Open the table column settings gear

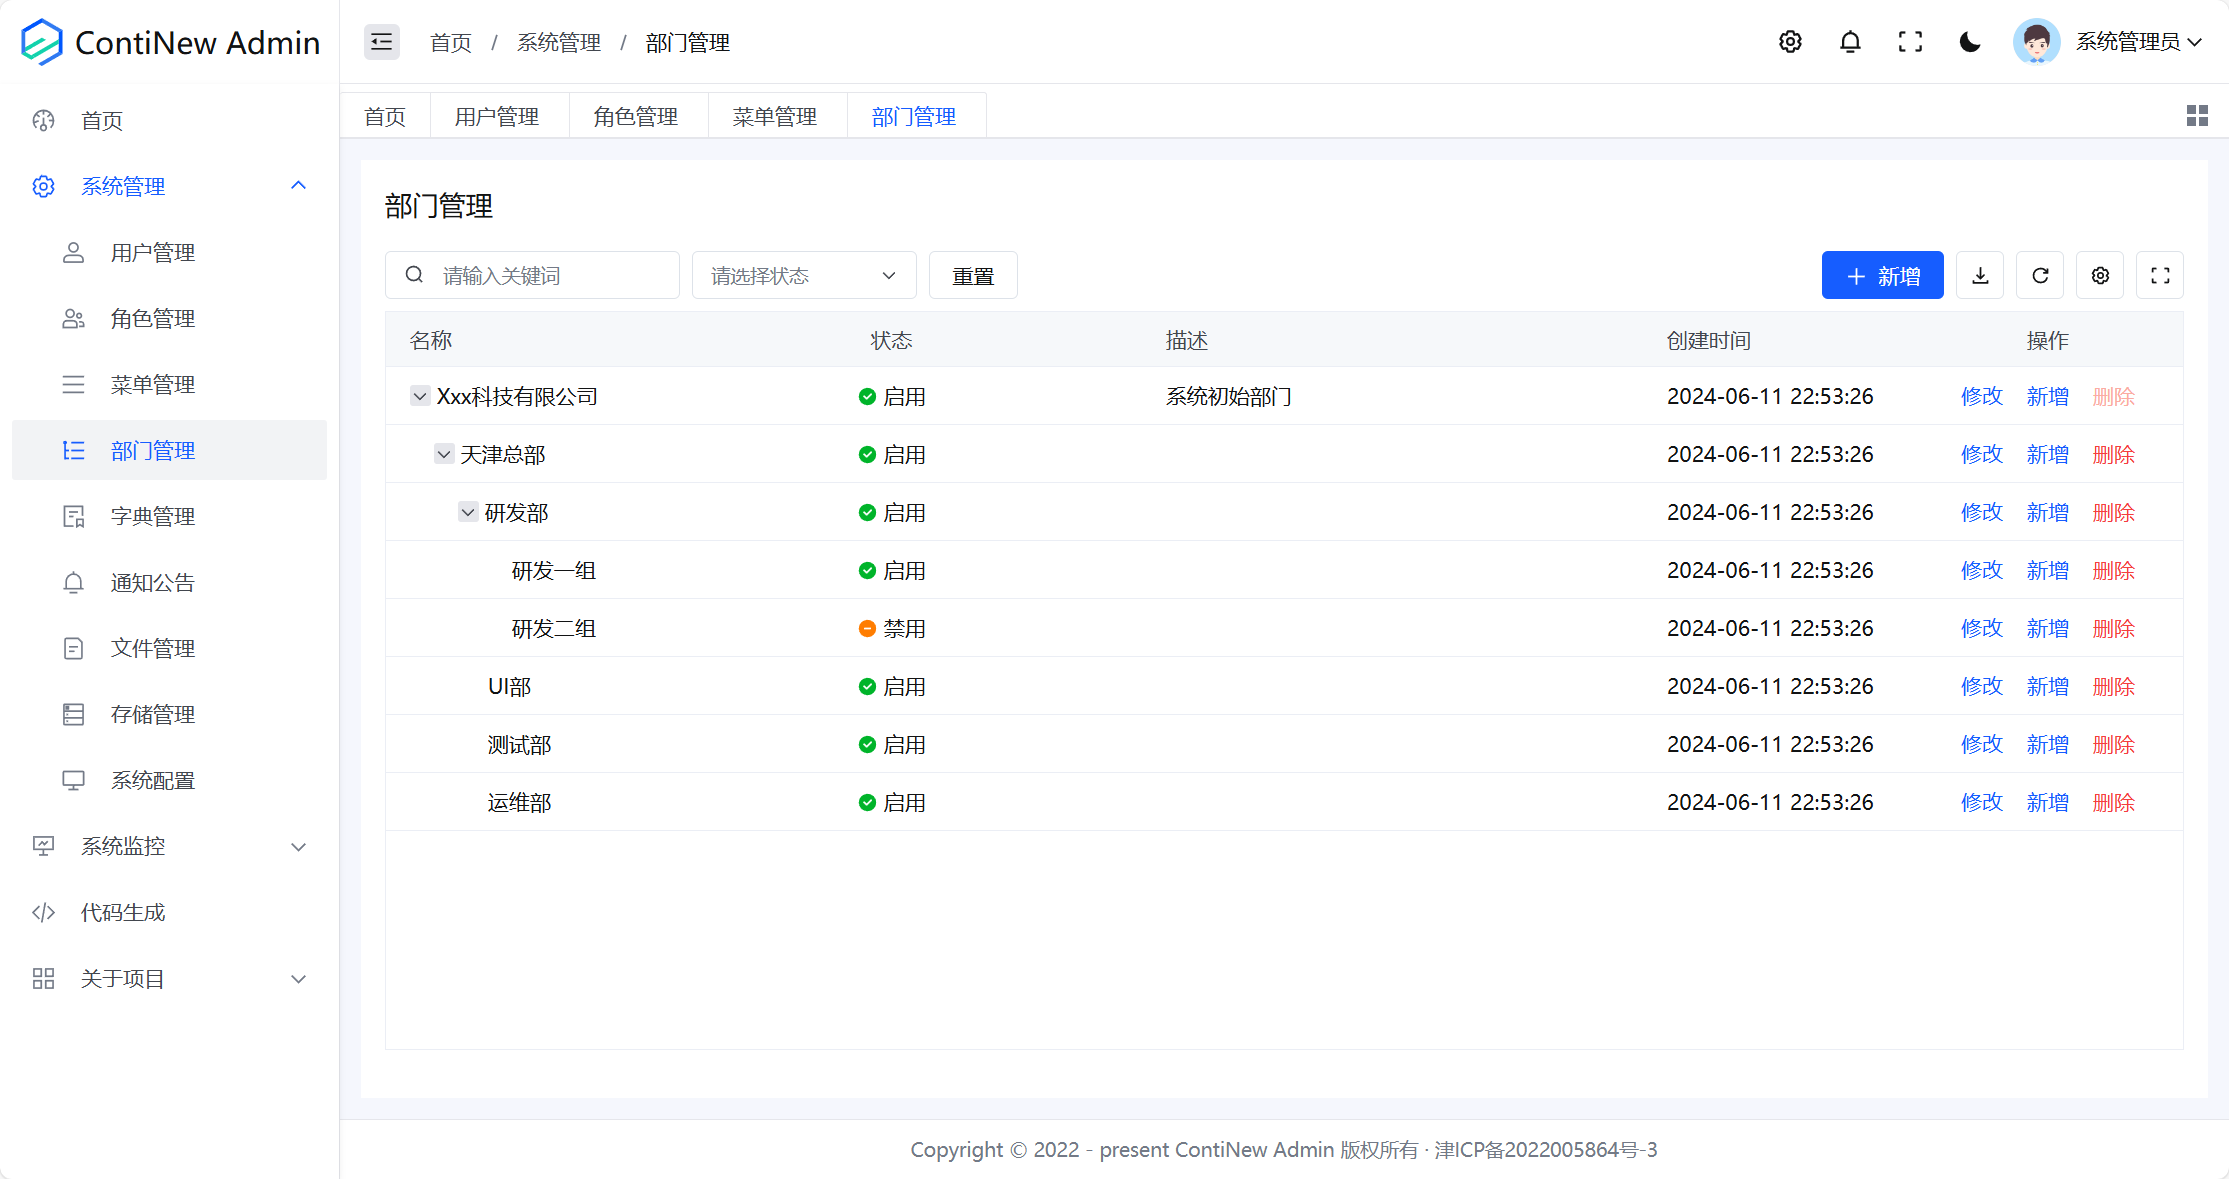[2100, 275]
